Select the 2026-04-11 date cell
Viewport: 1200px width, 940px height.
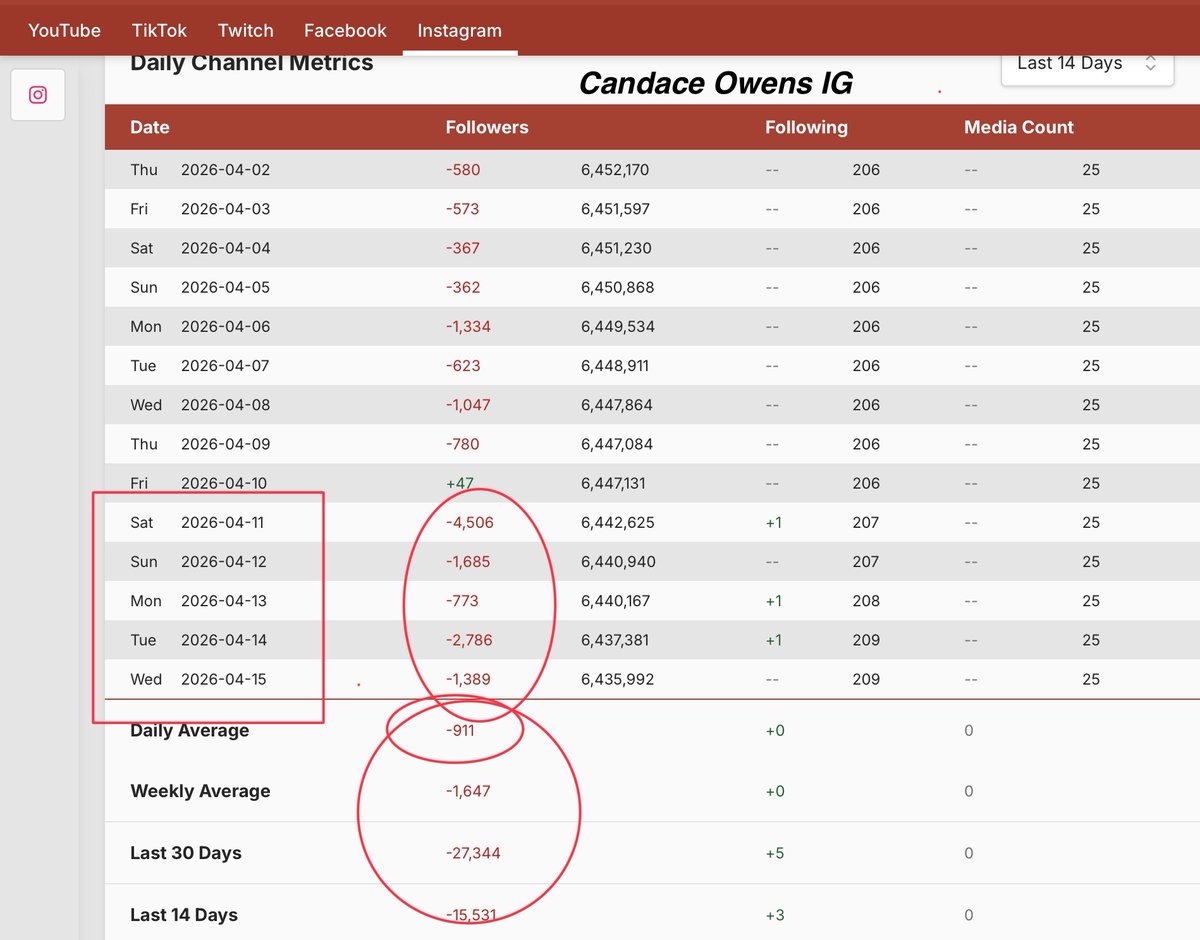coord(225,522)
